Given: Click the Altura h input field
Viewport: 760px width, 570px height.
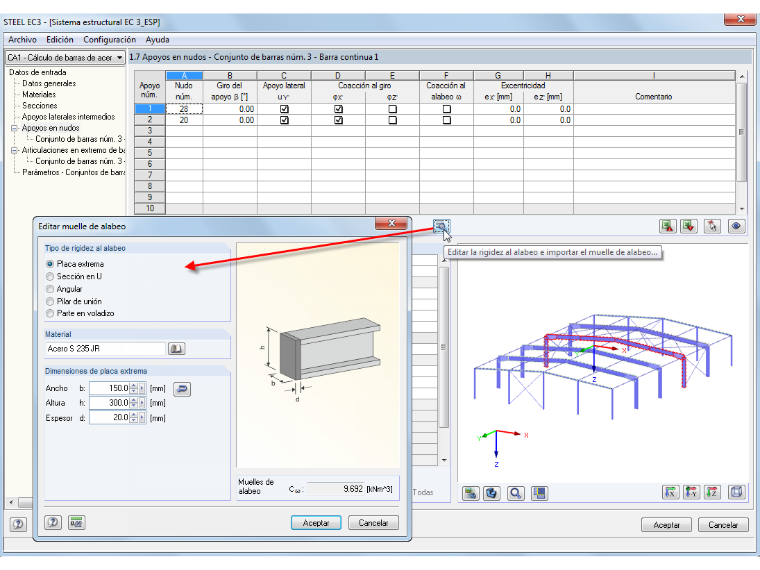Looking at the screenshot, I should [110, 403].
